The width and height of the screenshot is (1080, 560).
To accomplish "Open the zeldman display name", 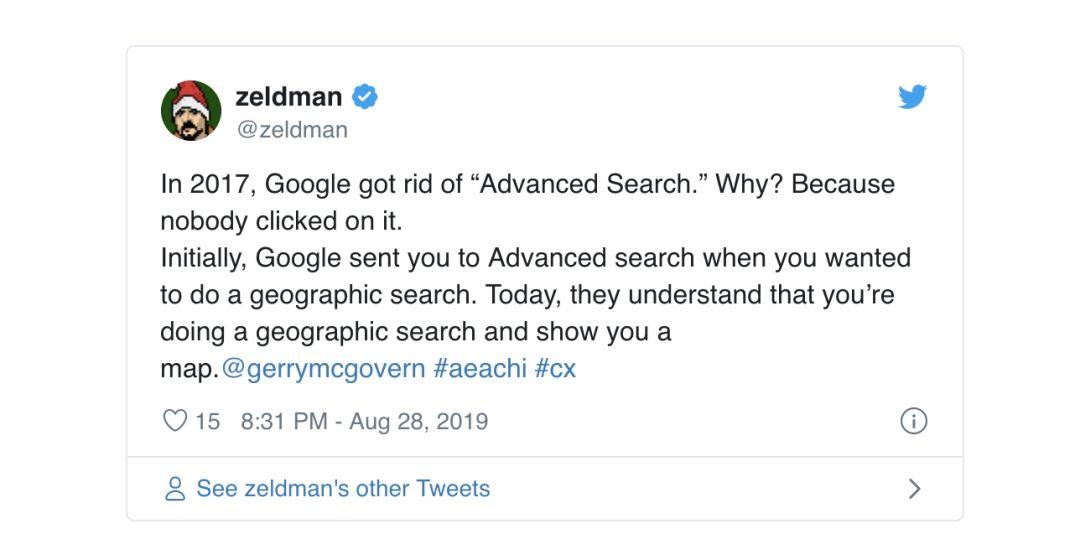I will tap(289, 96).
